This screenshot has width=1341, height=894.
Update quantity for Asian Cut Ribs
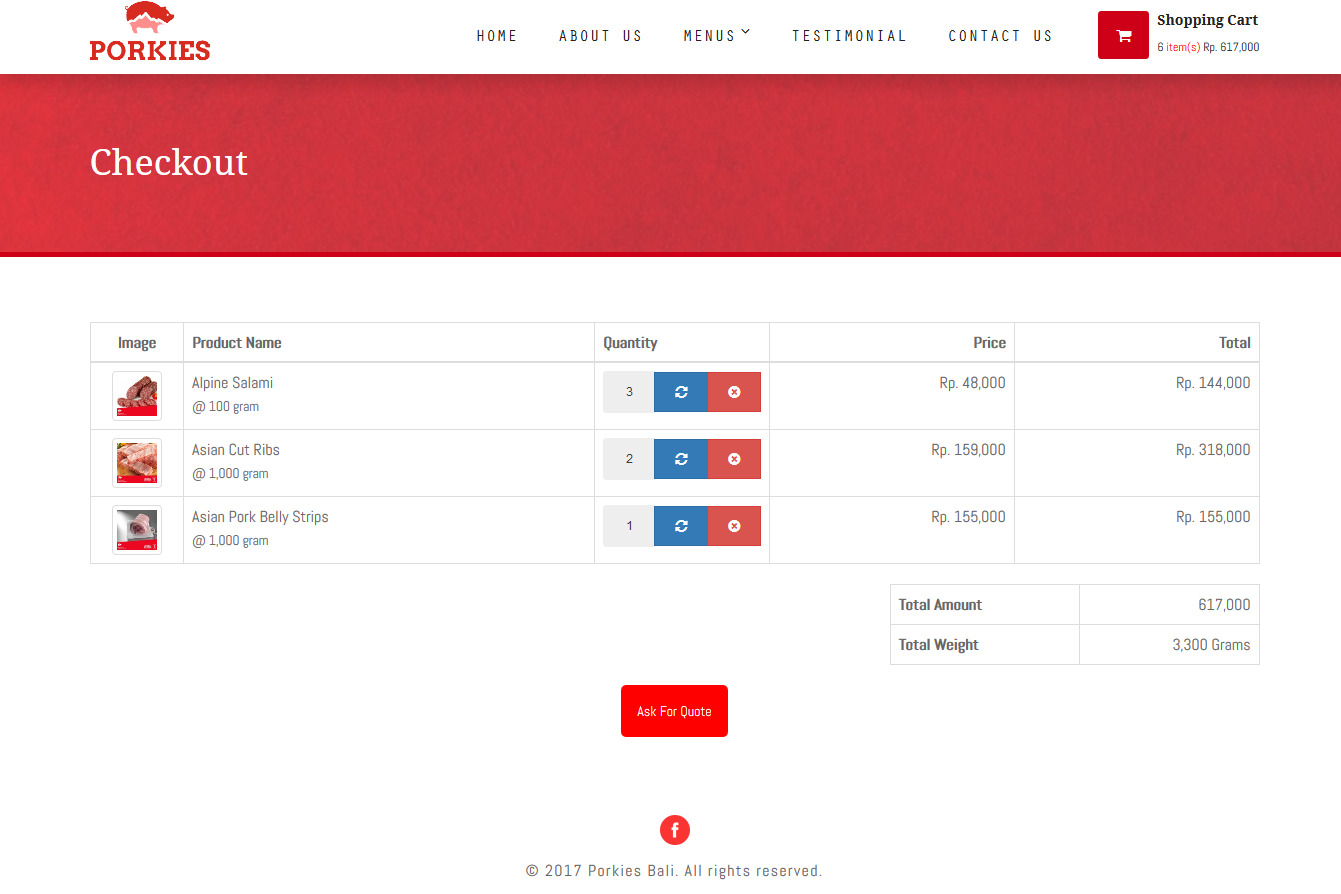coord(681,459)
